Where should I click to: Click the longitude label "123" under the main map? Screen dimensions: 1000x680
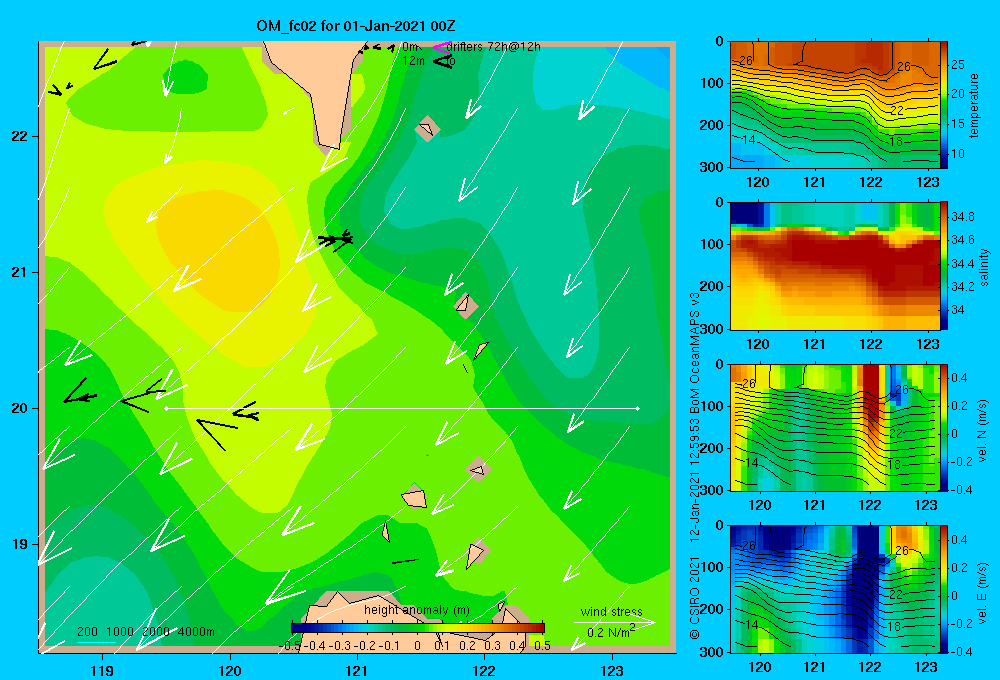click(x=612, y=670)
